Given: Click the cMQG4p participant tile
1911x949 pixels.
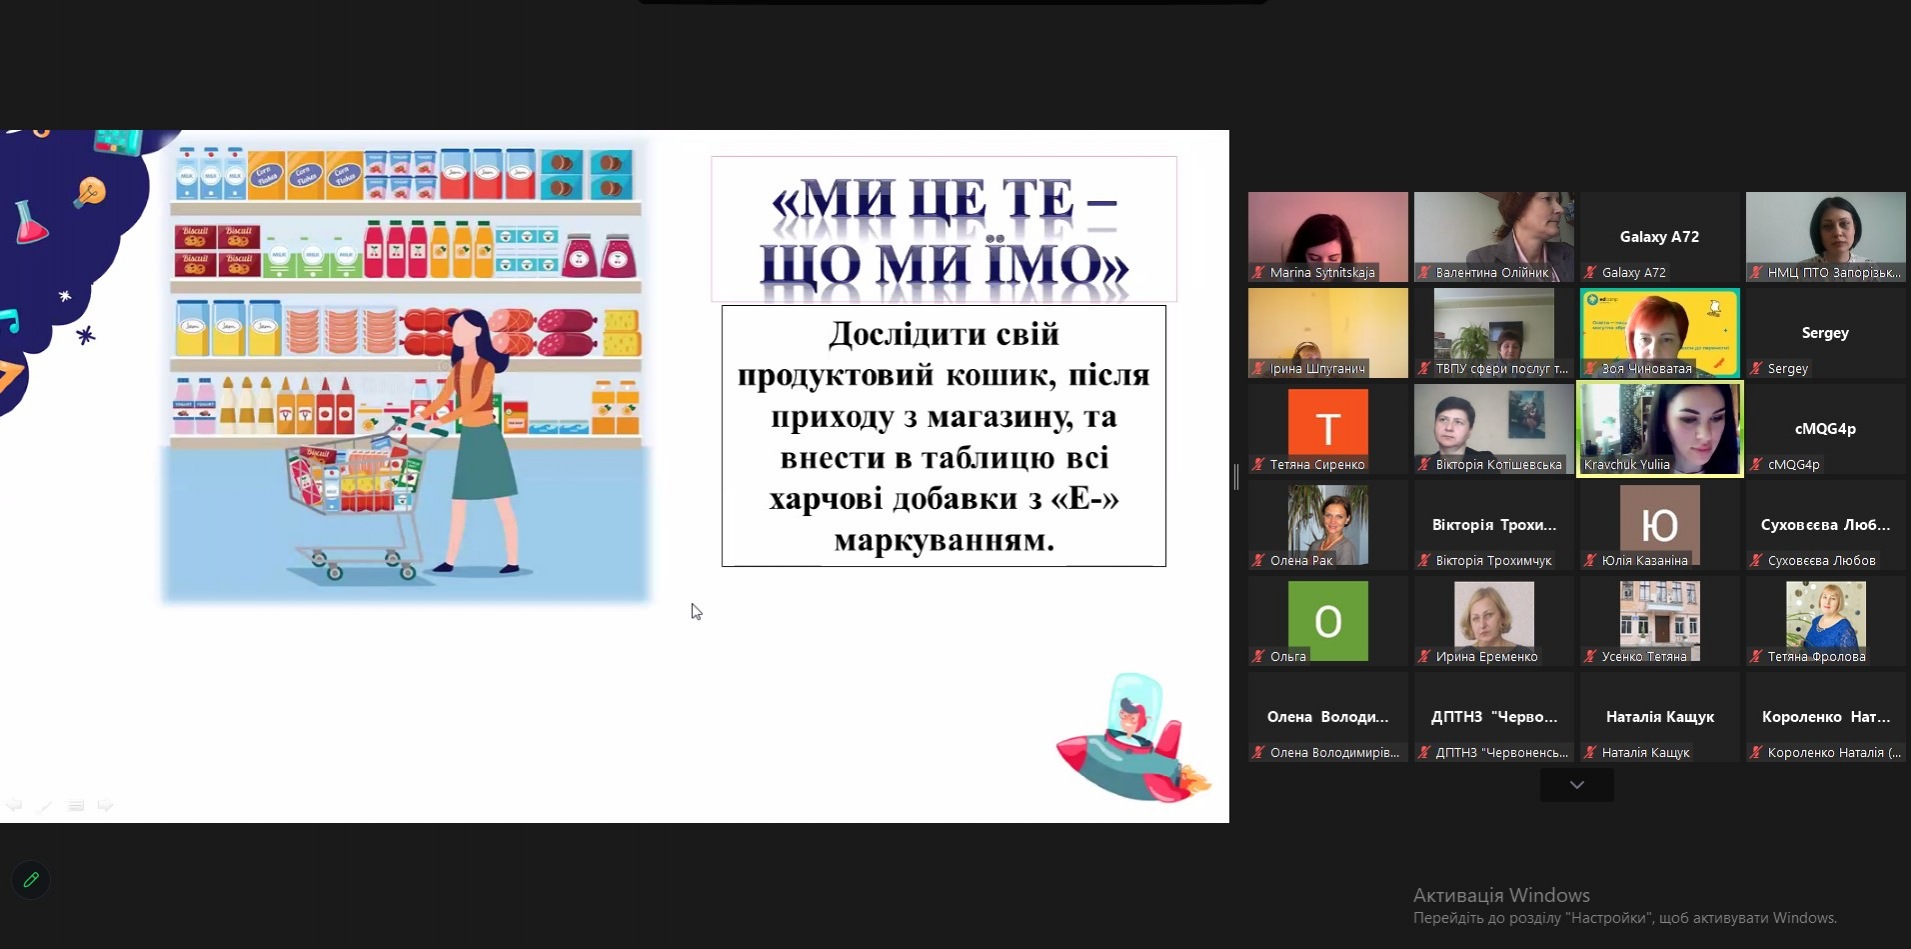Looking at the screenshot, I should (x=1825, y=428).
